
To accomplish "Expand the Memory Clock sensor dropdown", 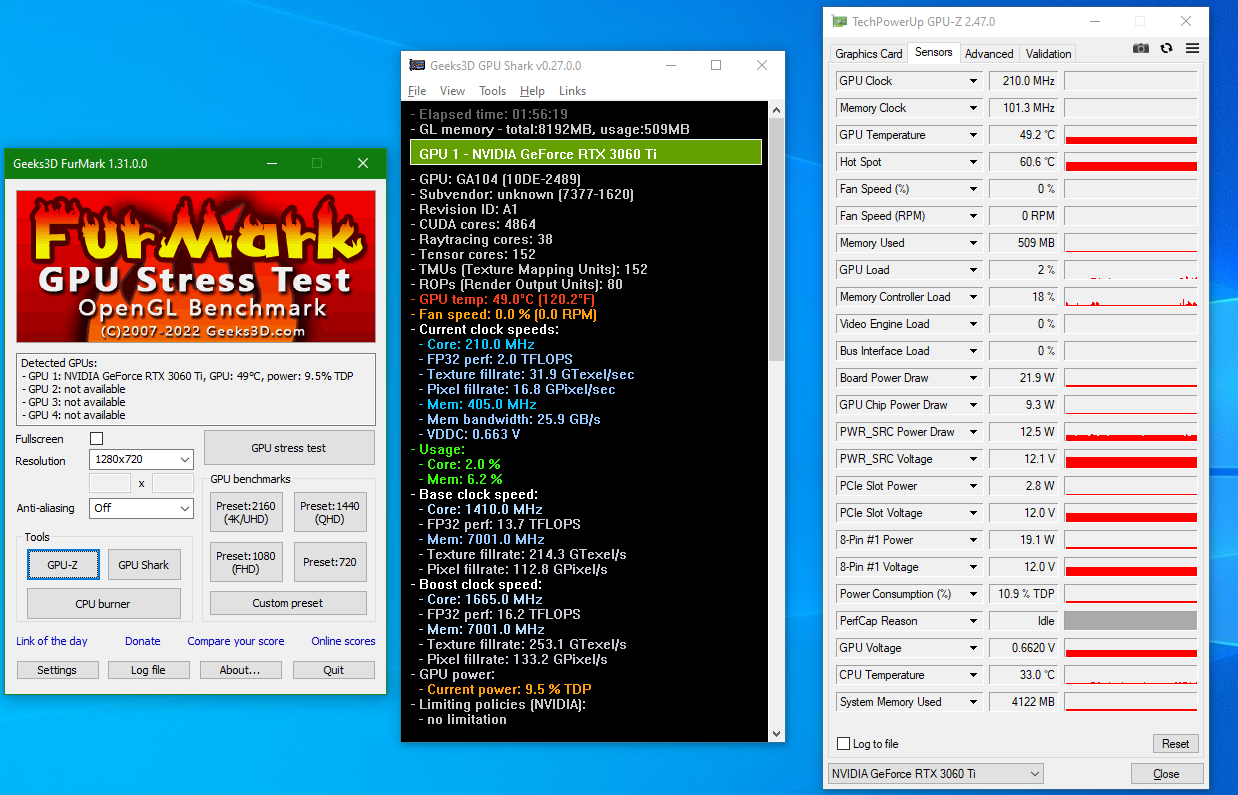I will 973,108.
